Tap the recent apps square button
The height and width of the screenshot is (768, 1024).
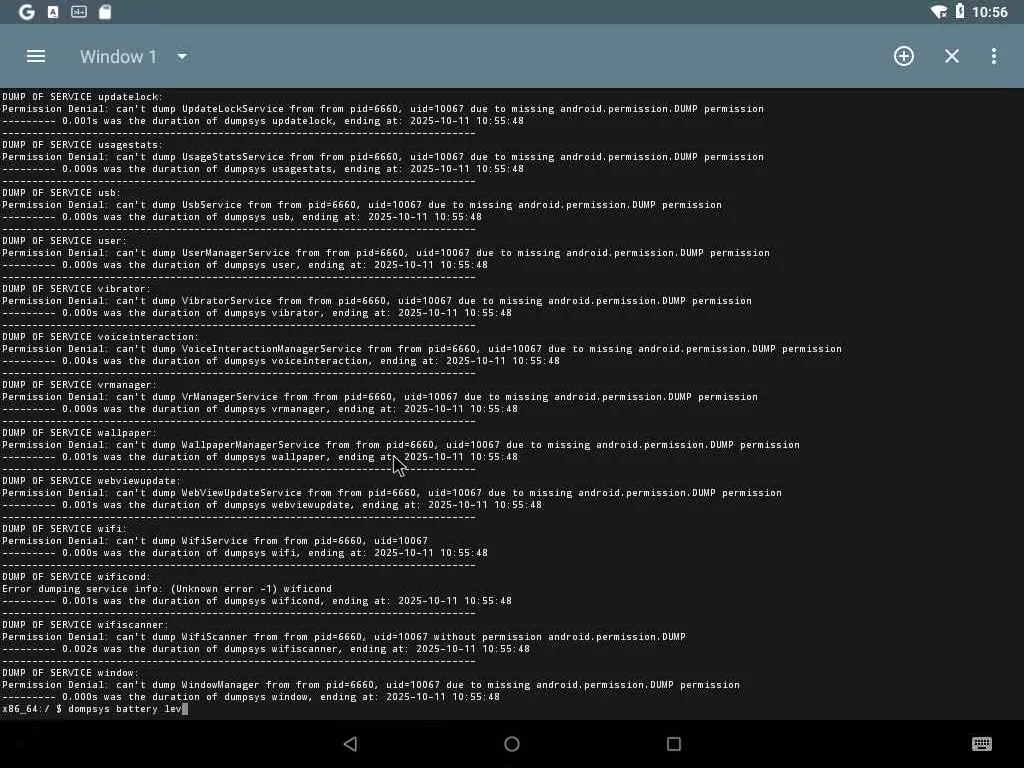click(x=674, y=743)
